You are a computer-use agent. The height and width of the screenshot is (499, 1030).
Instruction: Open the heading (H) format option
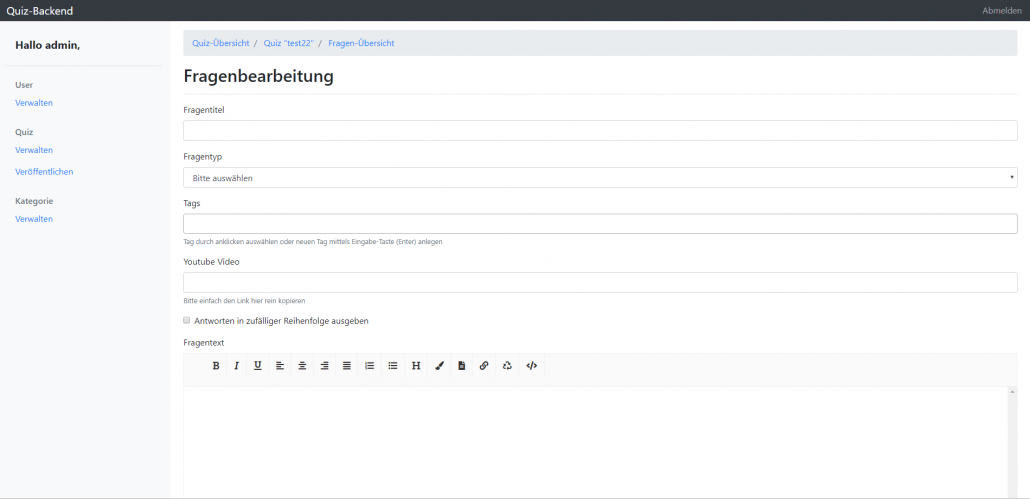pos(416,366)
